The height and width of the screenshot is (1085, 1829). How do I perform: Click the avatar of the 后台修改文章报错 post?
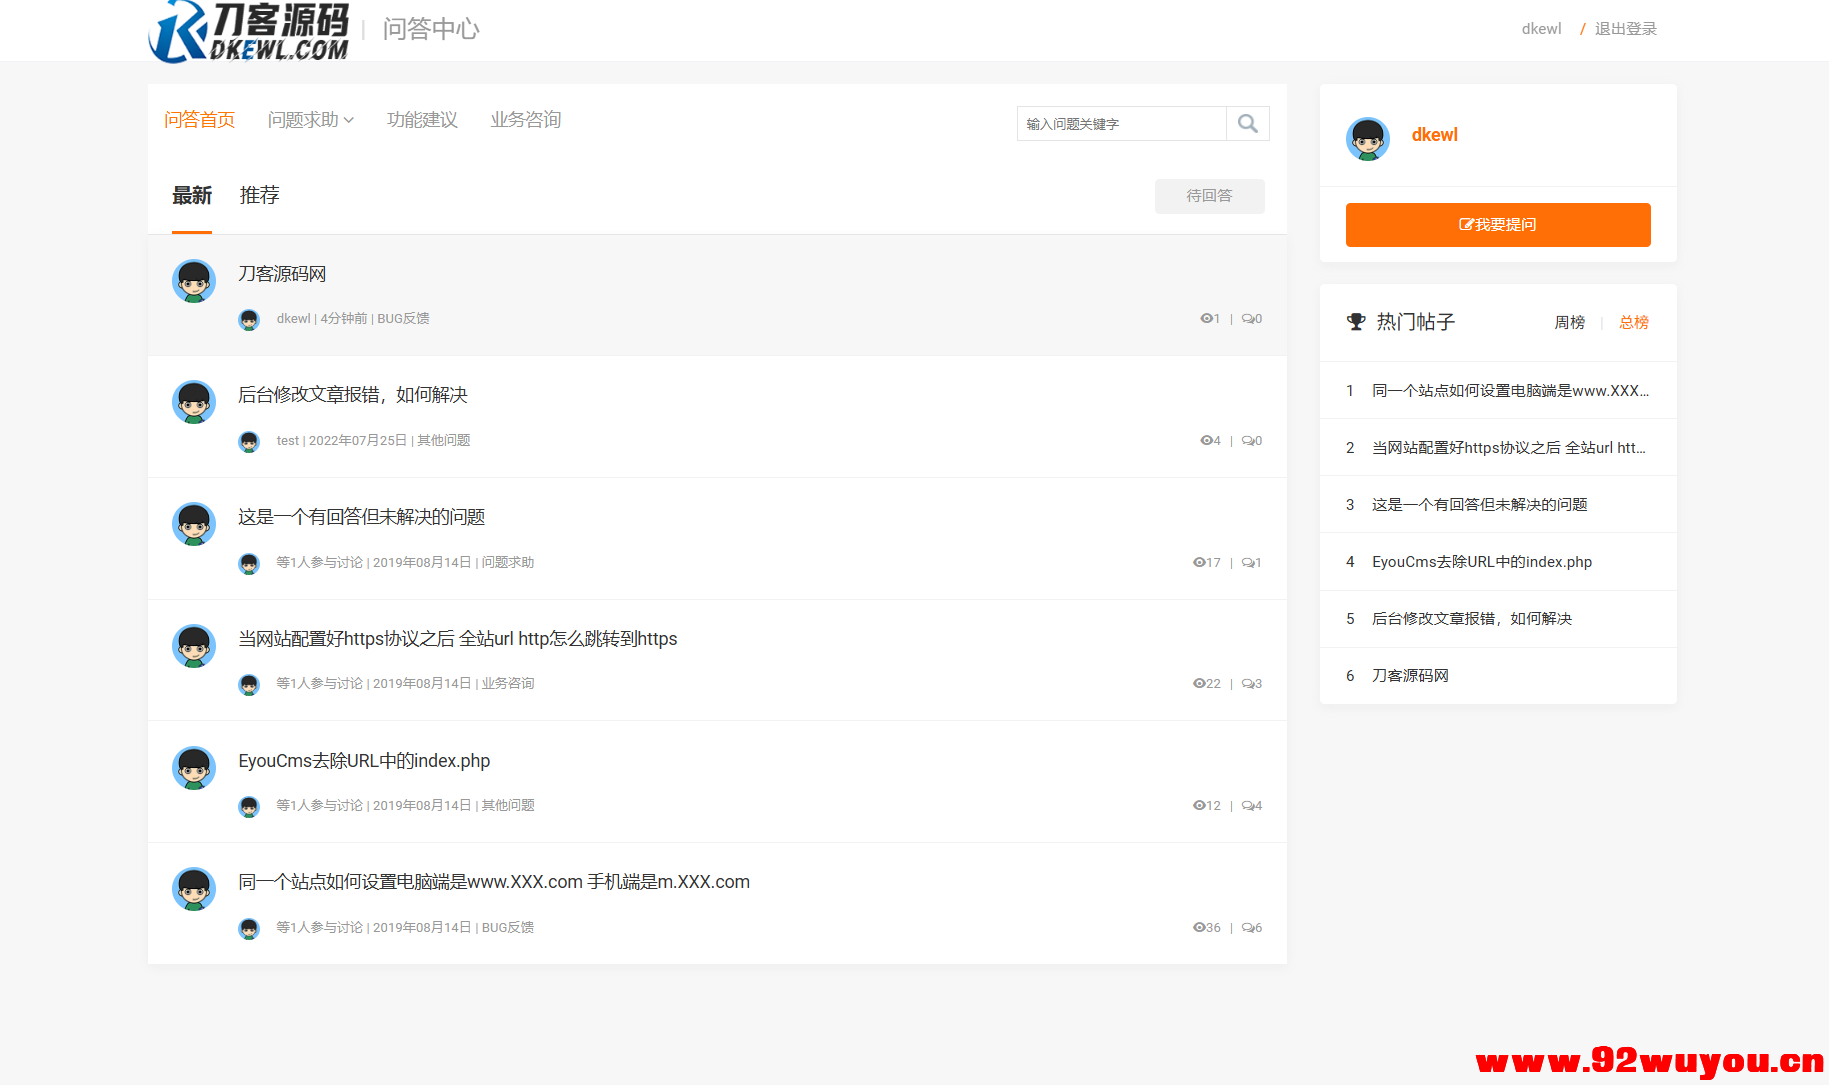pos(194,403)
